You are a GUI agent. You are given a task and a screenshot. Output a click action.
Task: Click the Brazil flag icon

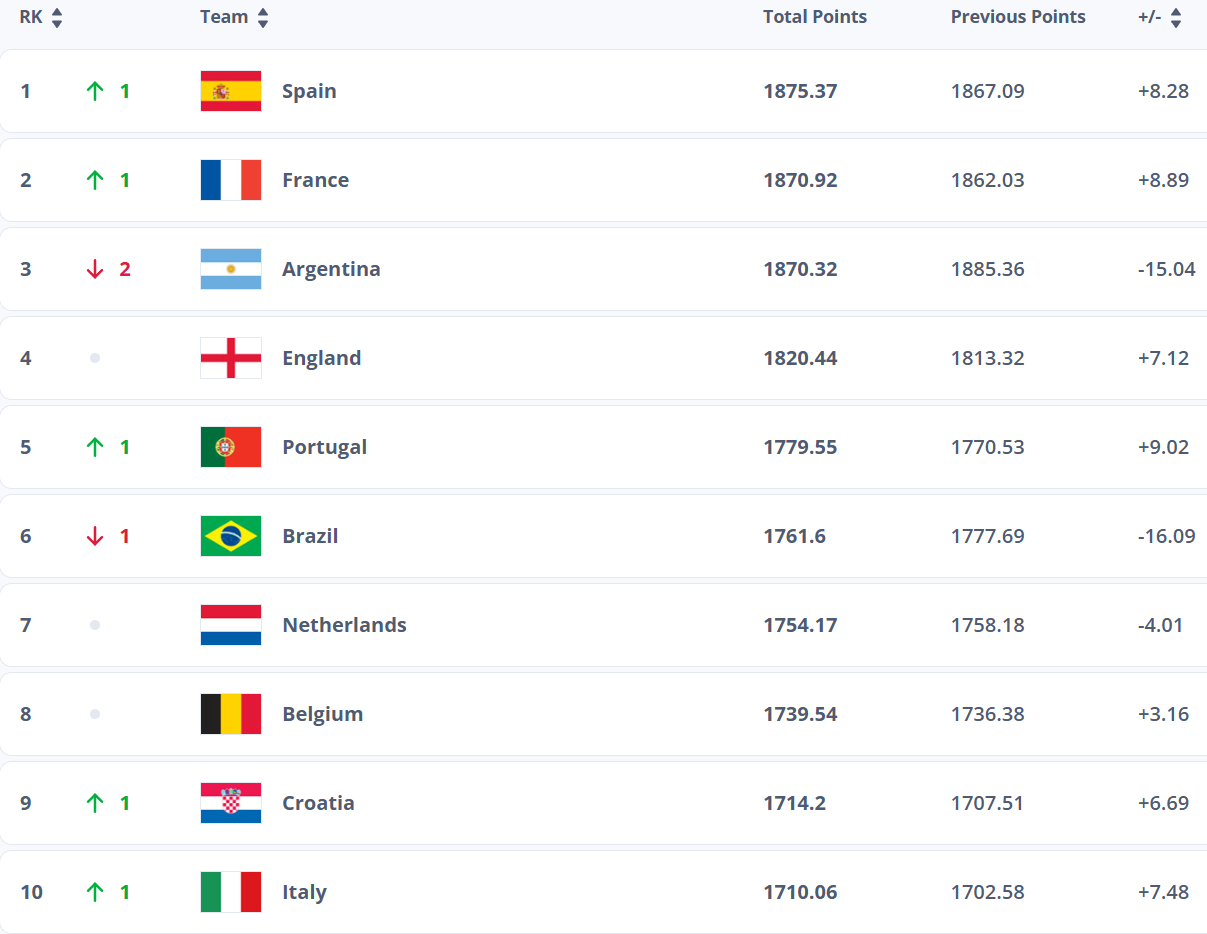(231, 536)
